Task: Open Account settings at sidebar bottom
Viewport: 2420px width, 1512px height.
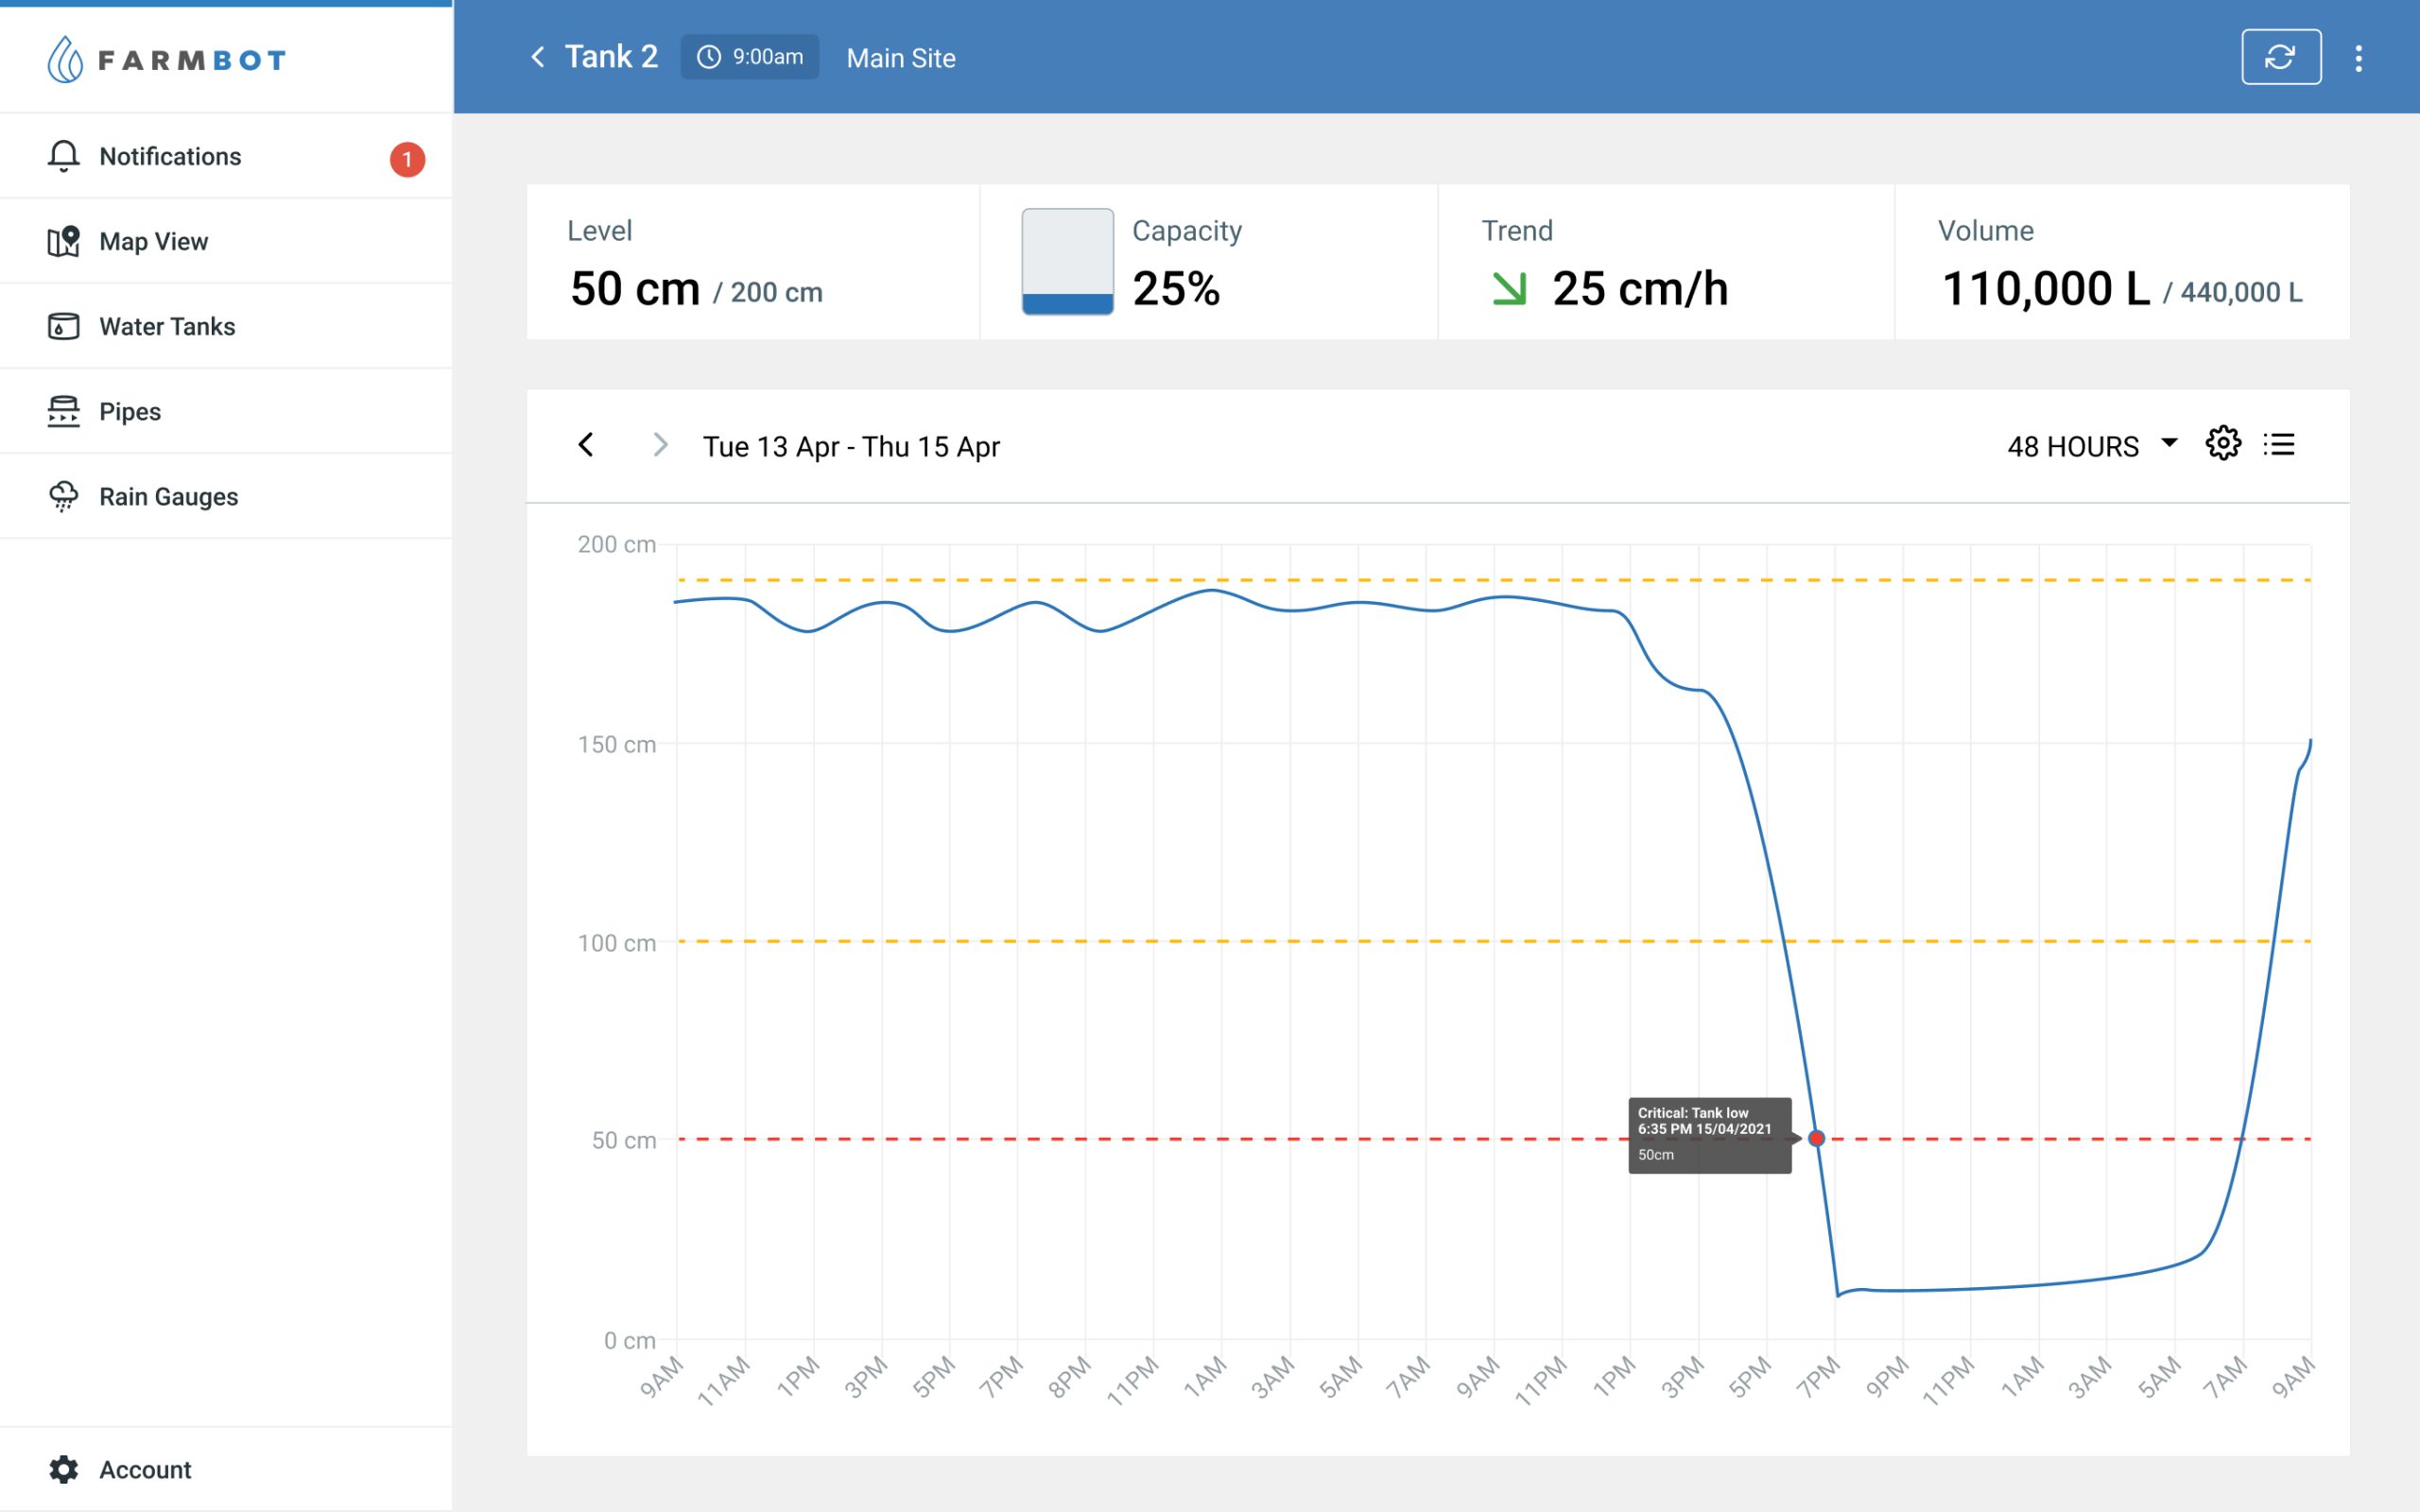Action: [144, 1469]
